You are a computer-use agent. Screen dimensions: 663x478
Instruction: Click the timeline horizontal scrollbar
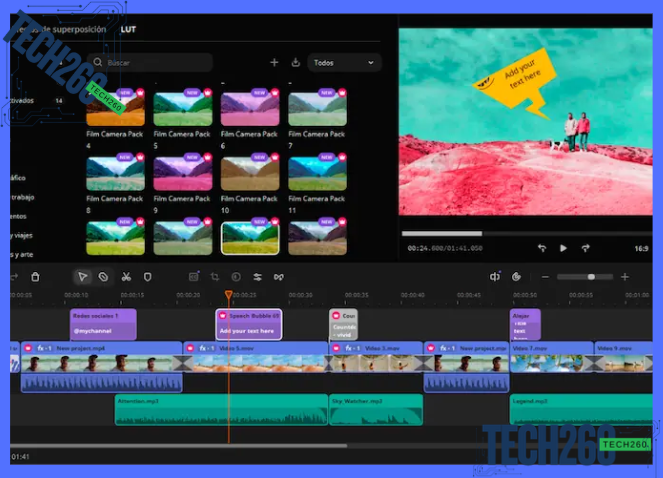[178, 445]
